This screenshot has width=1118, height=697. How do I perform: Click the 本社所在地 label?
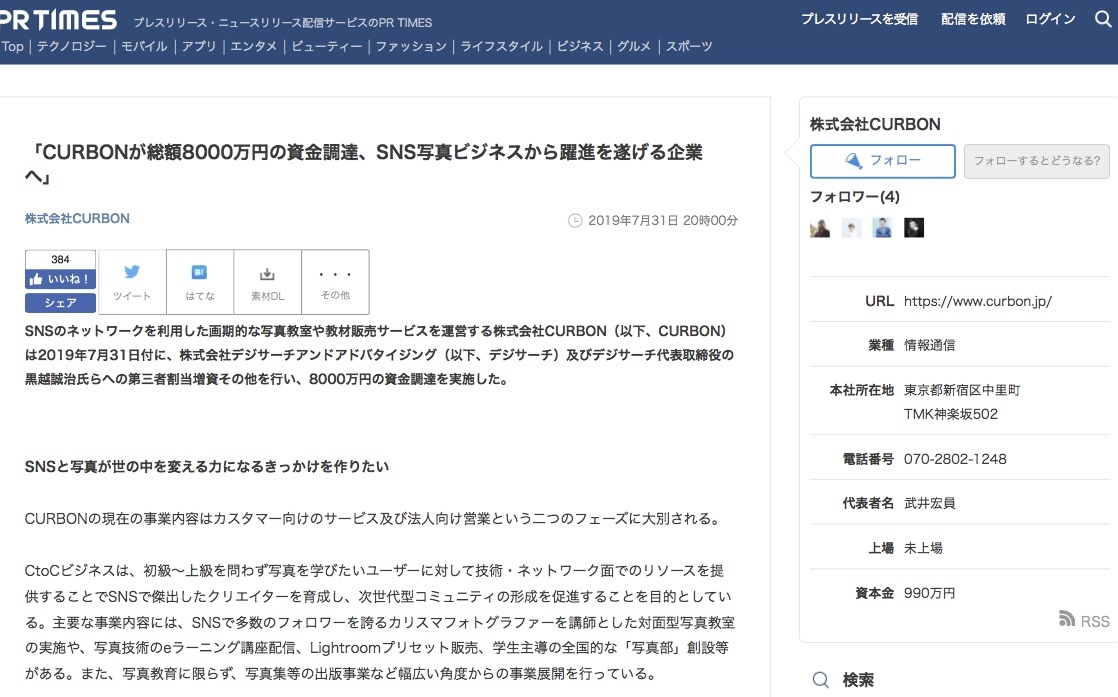pyautogui.click(x=861, y=391)
